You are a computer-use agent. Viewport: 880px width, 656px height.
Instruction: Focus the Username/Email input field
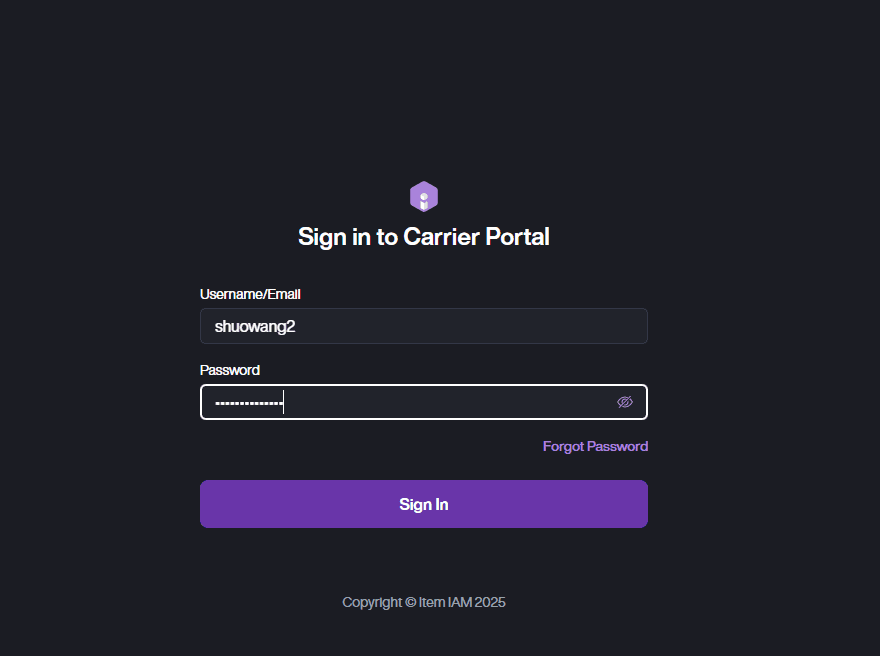click(x=424, y=326)
